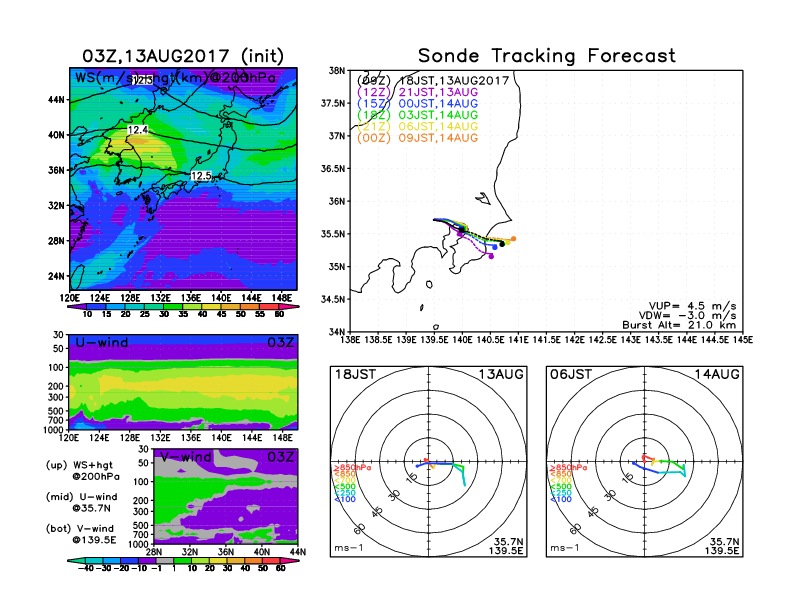Click the "Burst Alt= 21.0 km" value

[x=679, y=325]
